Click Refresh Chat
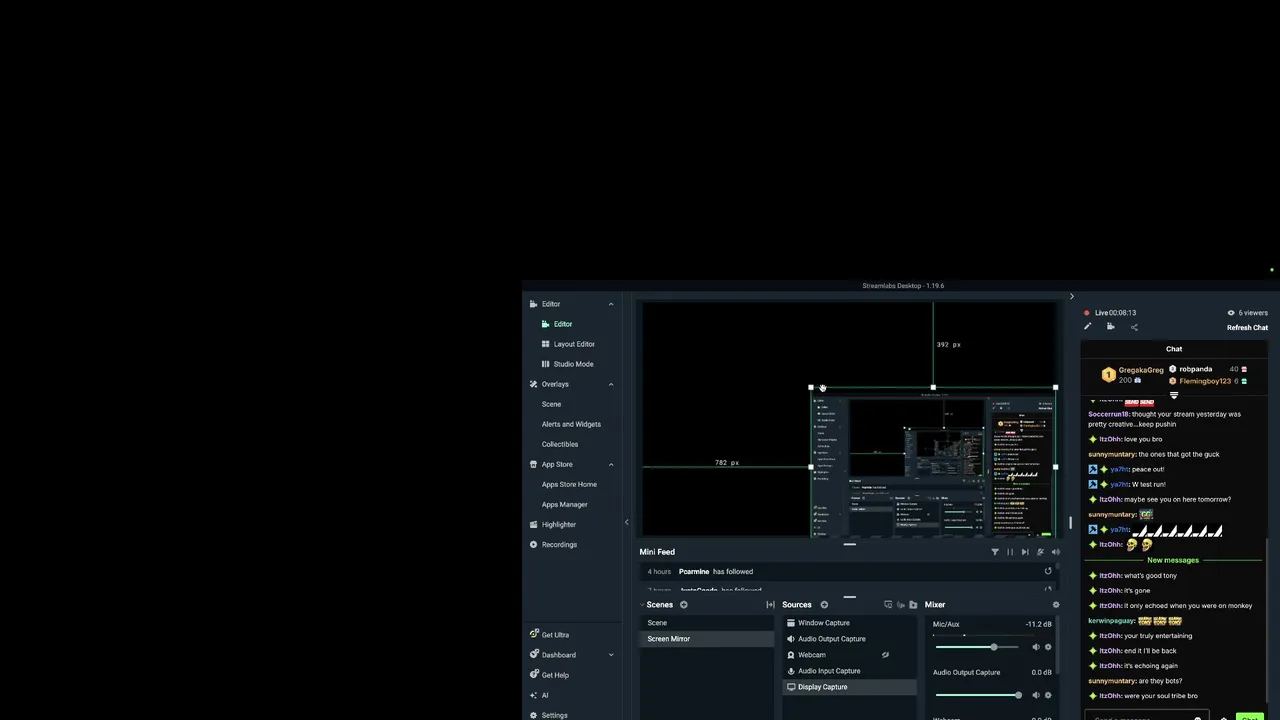This screenshot has width=1280, height=720. coord(1247,328)
